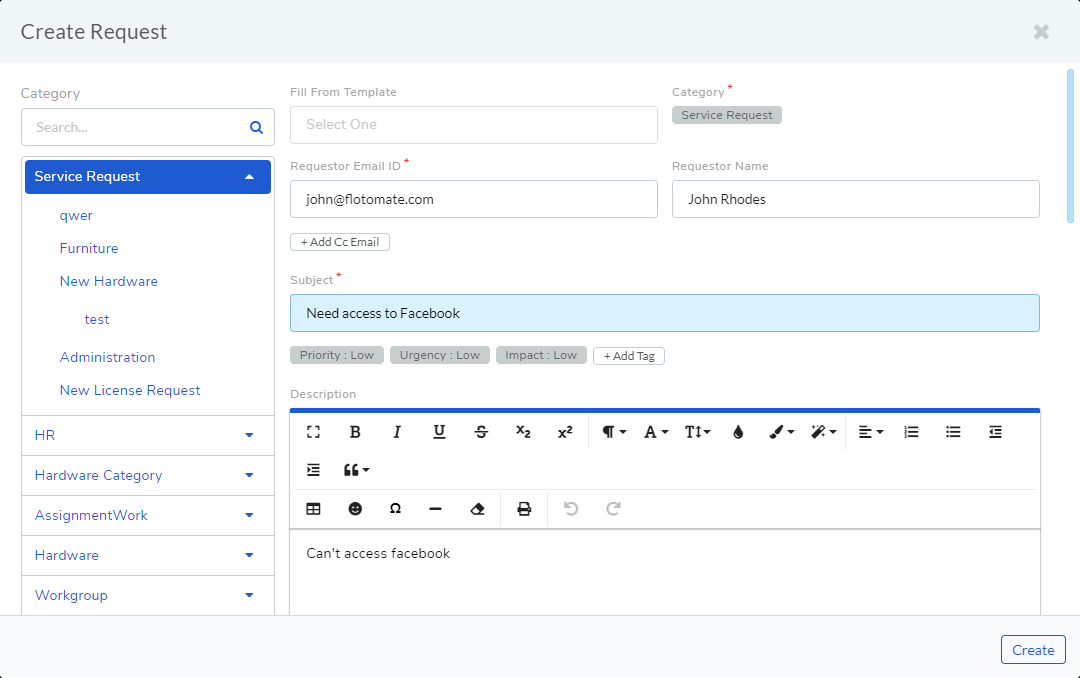Change the Priority : Low tag

pos(337,355)
